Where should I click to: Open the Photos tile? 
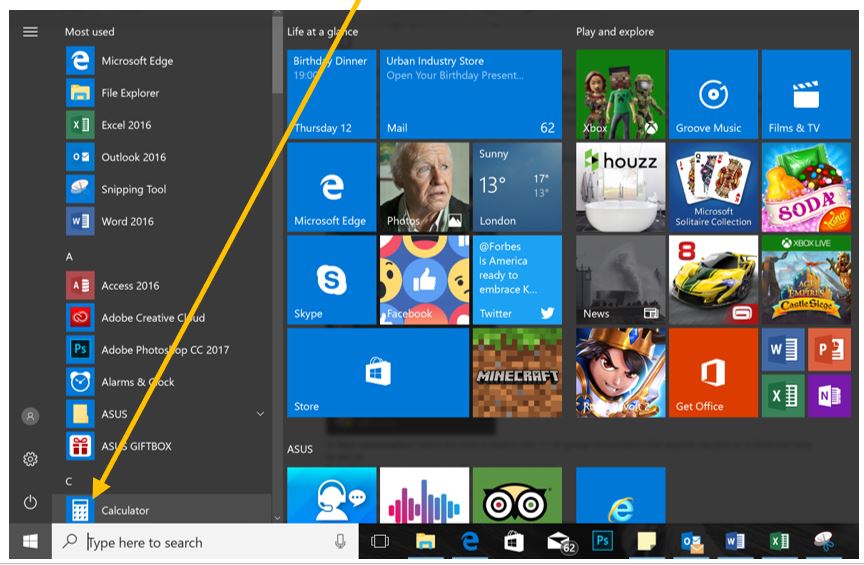(424, 187)
